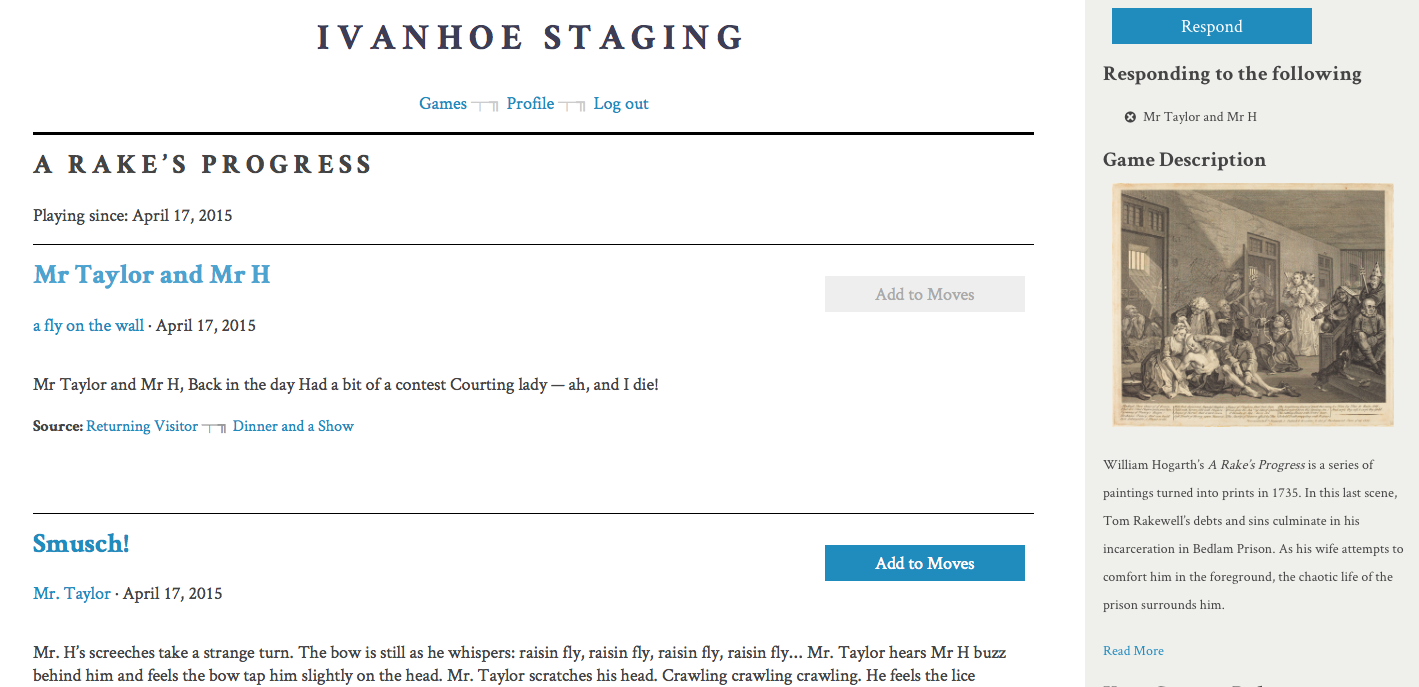Open the Mr Taylor and Mr H post title
This screenshot has height=687, width=1419.
click(152, 274)
